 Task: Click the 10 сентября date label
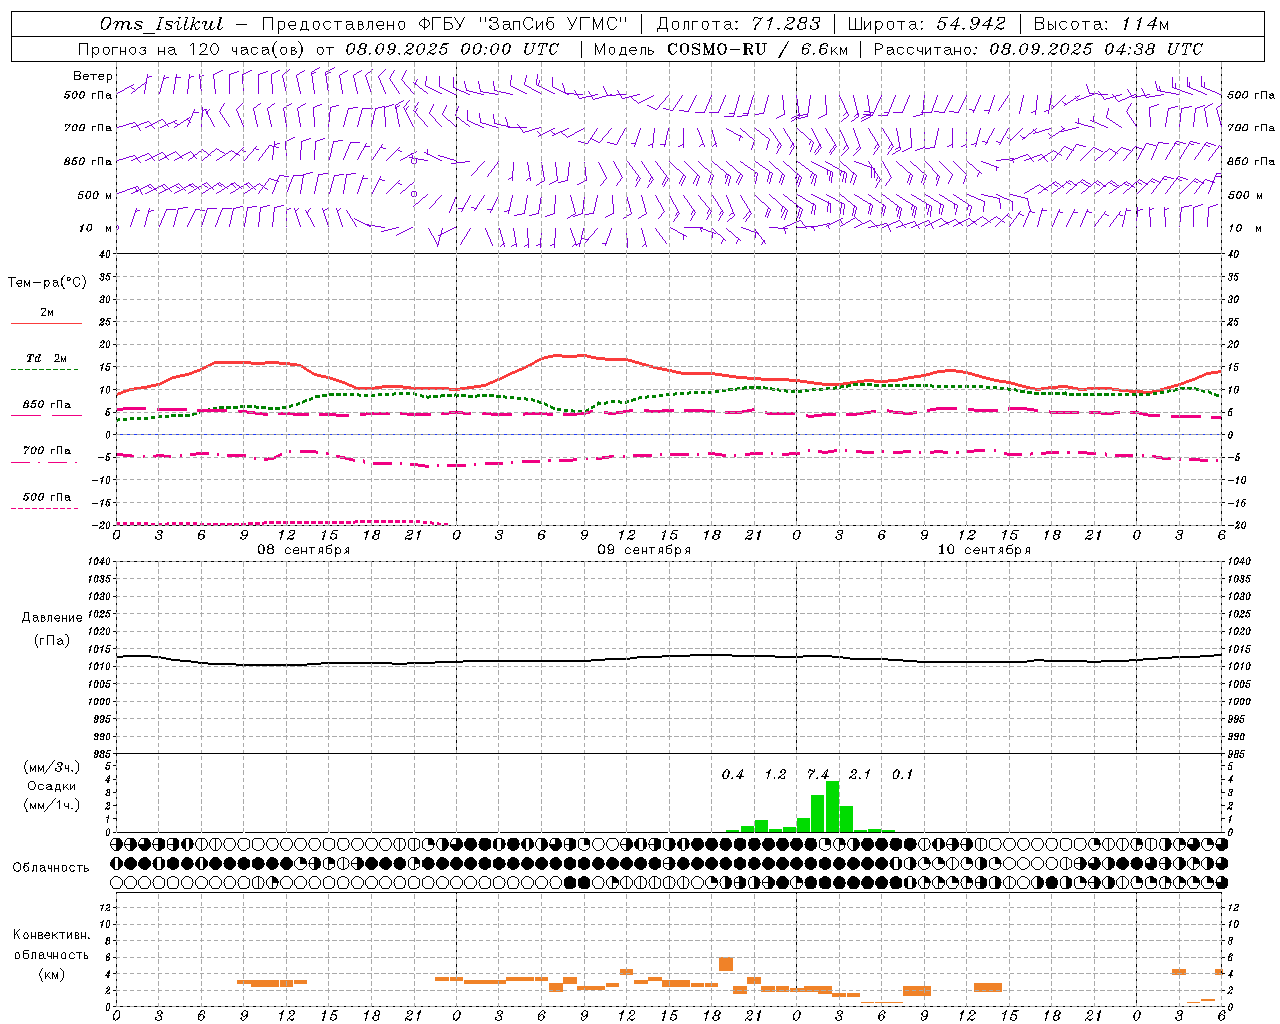(984, 550)
